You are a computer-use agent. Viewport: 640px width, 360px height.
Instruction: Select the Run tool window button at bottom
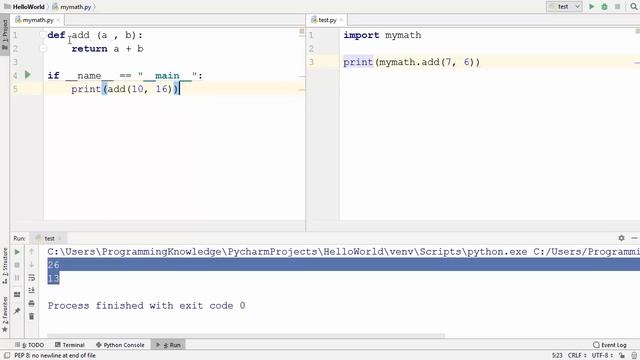pos(168,345)
